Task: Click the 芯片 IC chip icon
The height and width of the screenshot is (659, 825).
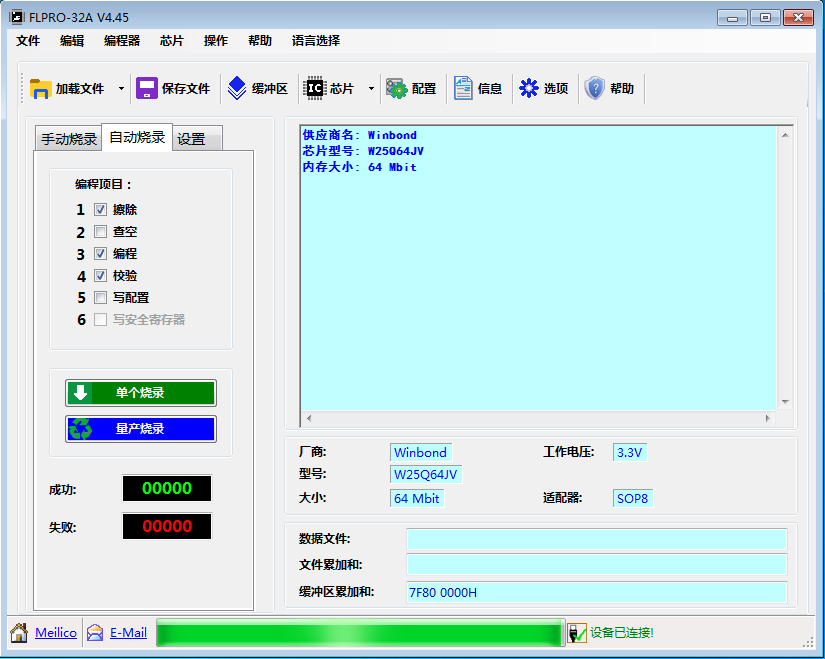Action: point(315,88)
